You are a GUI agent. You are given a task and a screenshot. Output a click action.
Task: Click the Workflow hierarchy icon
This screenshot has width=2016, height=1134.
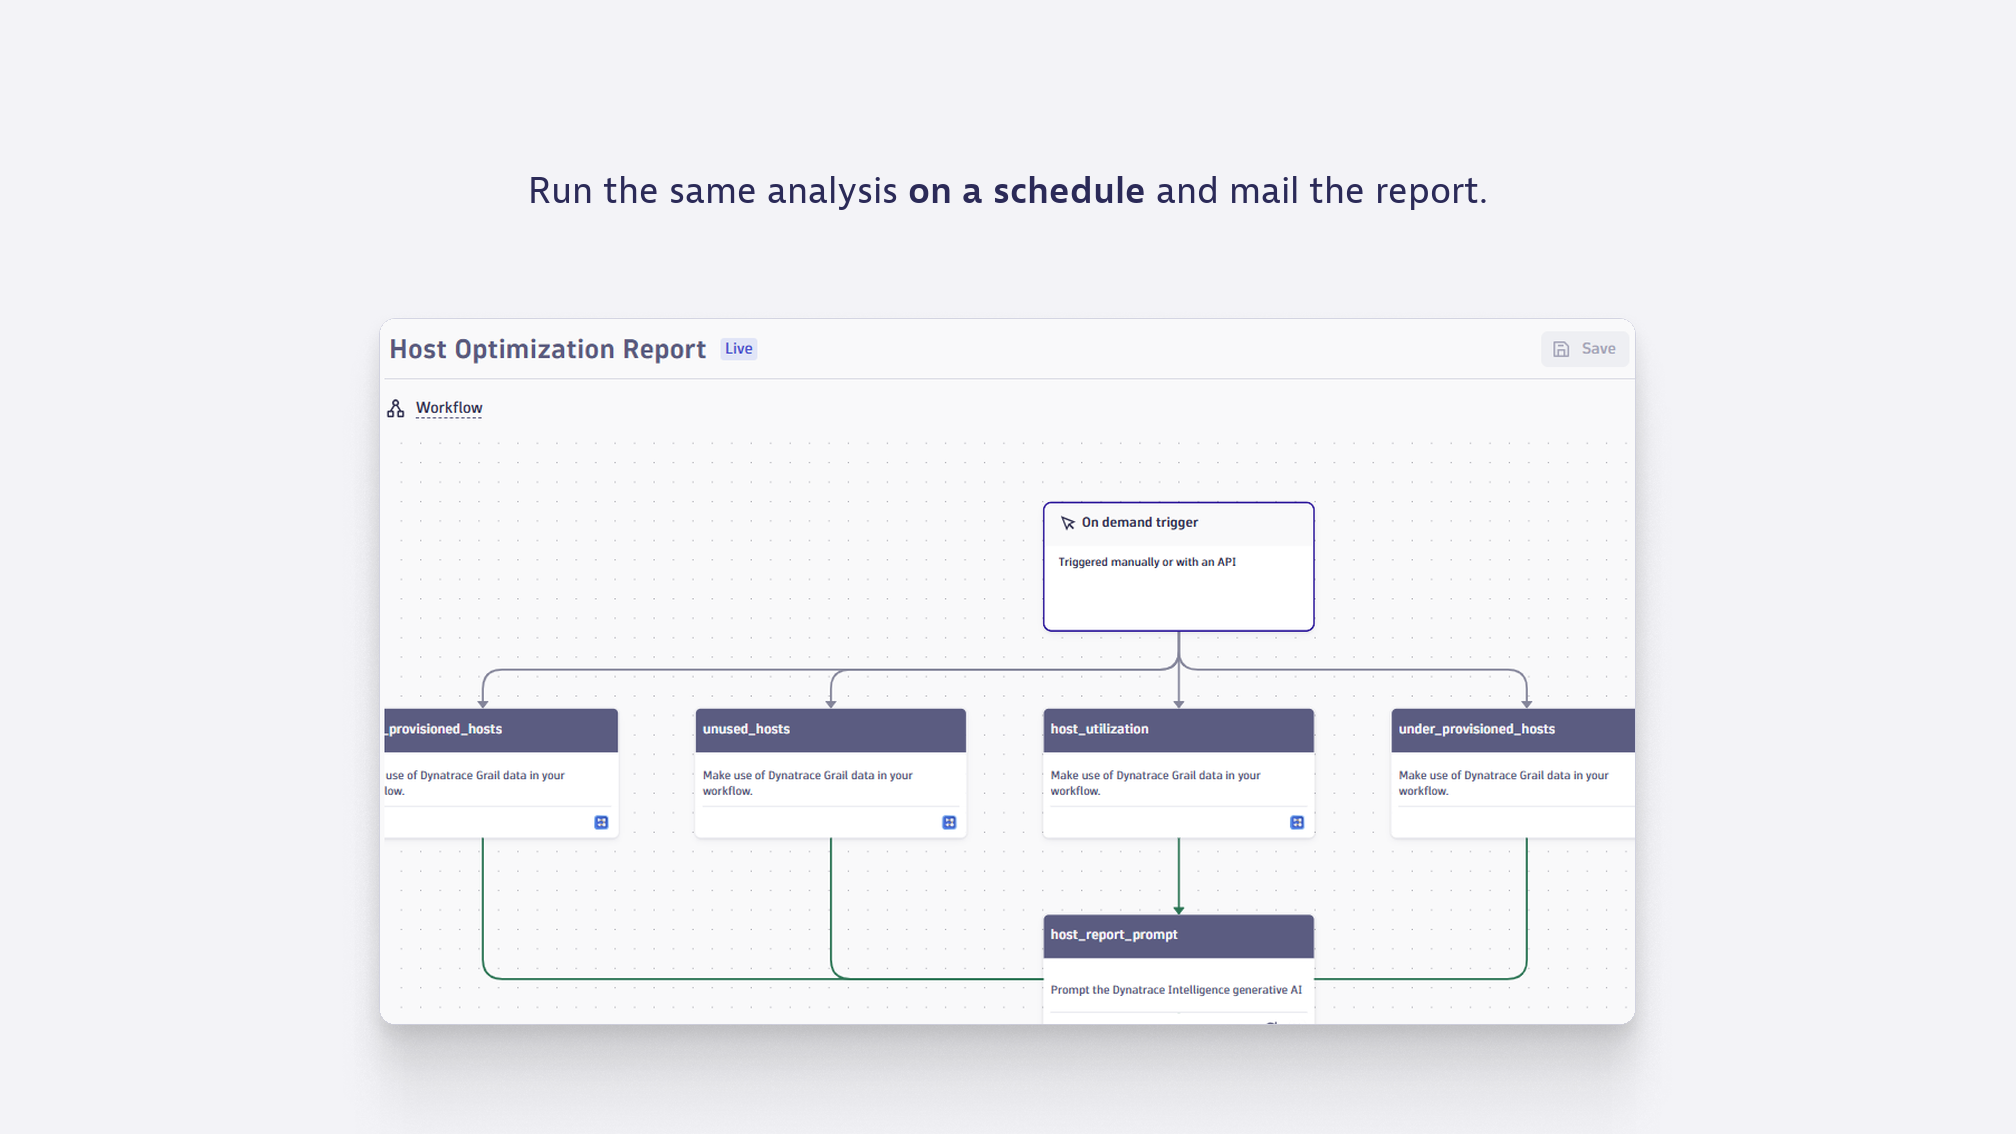coord(396,408)
